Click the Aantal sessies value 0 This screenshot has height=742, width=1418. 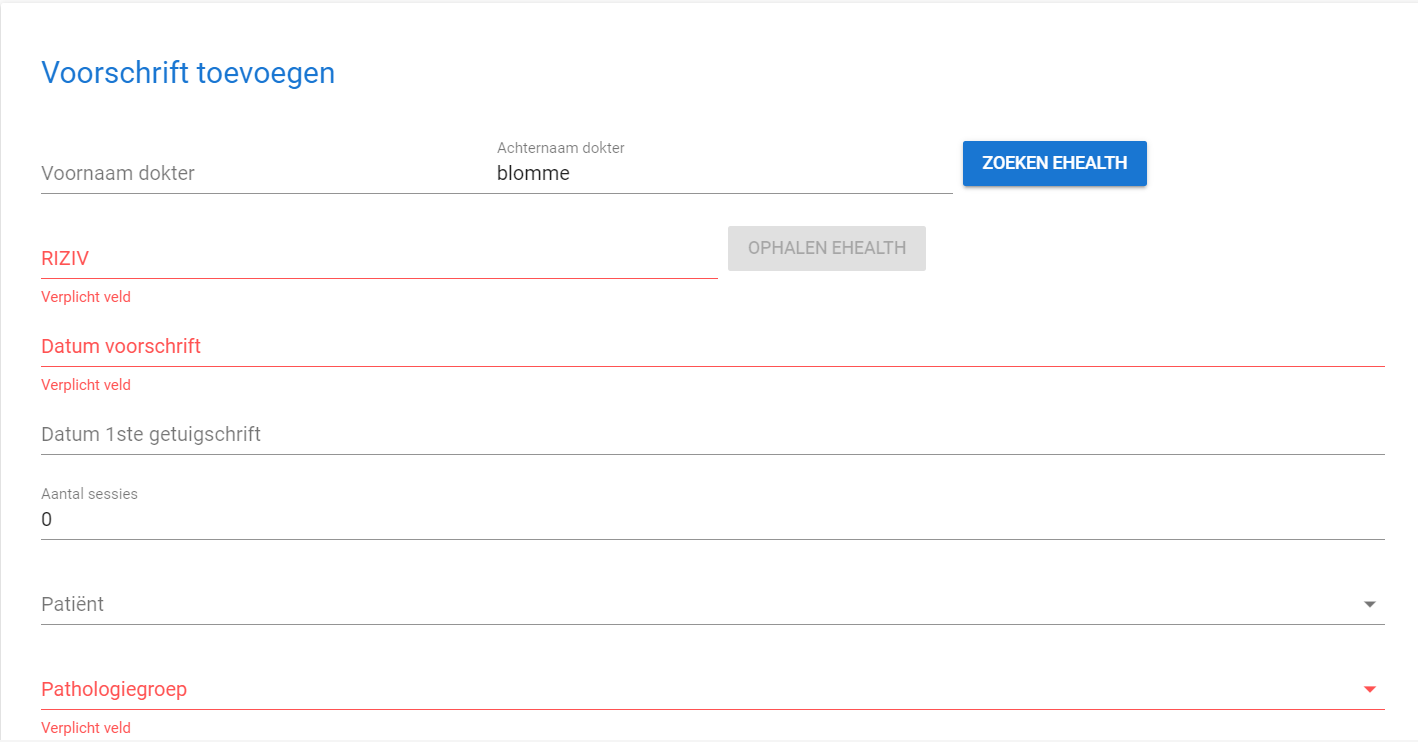click(x=47, y=520)
